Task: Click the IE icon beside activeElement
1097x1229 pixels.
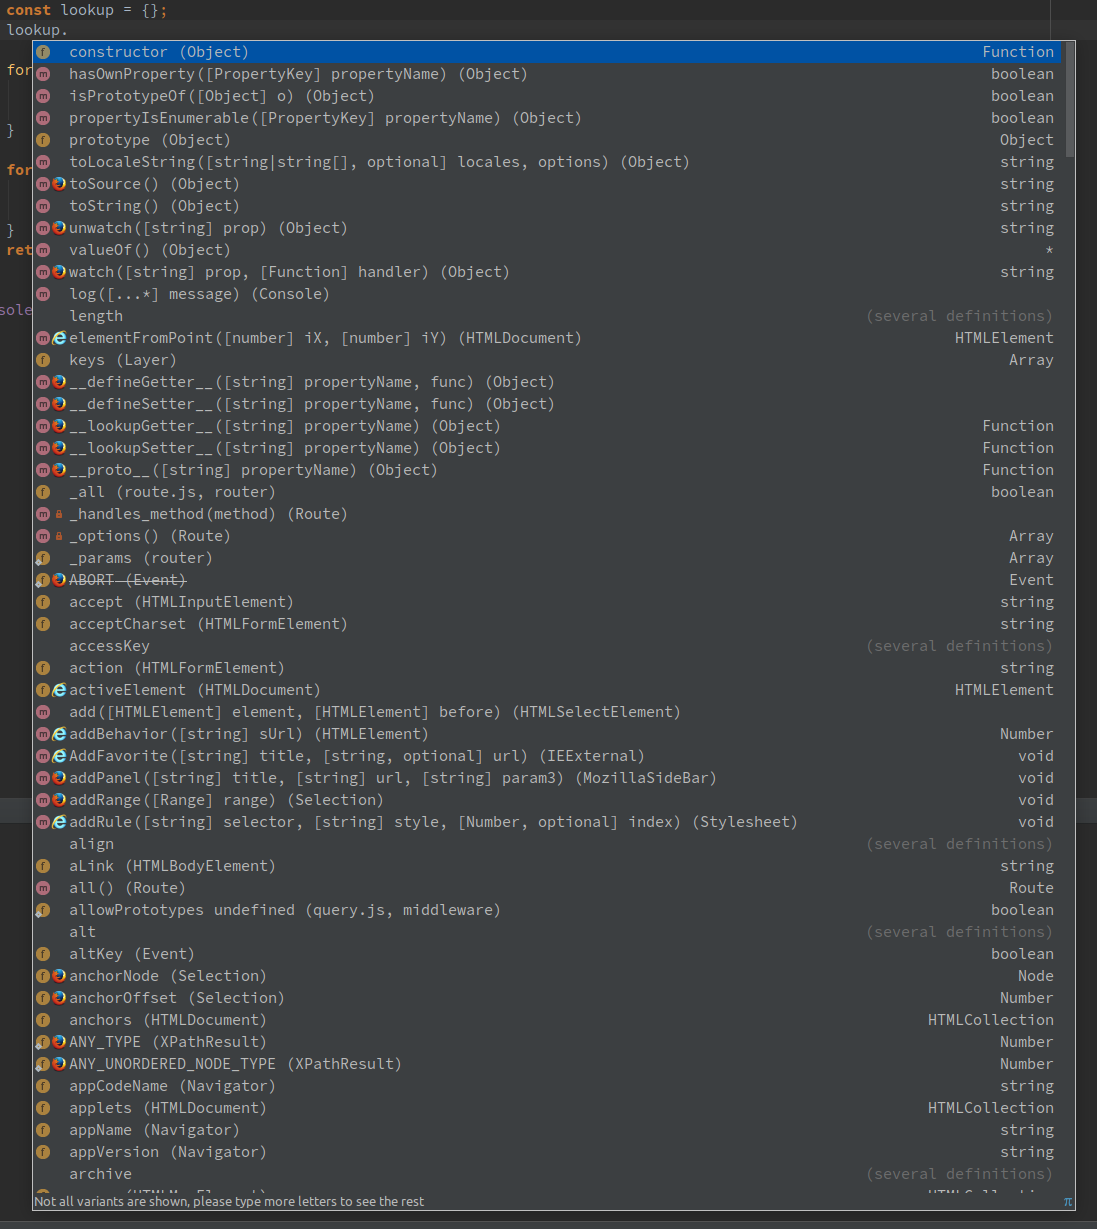Action: (x=59, y=690)
